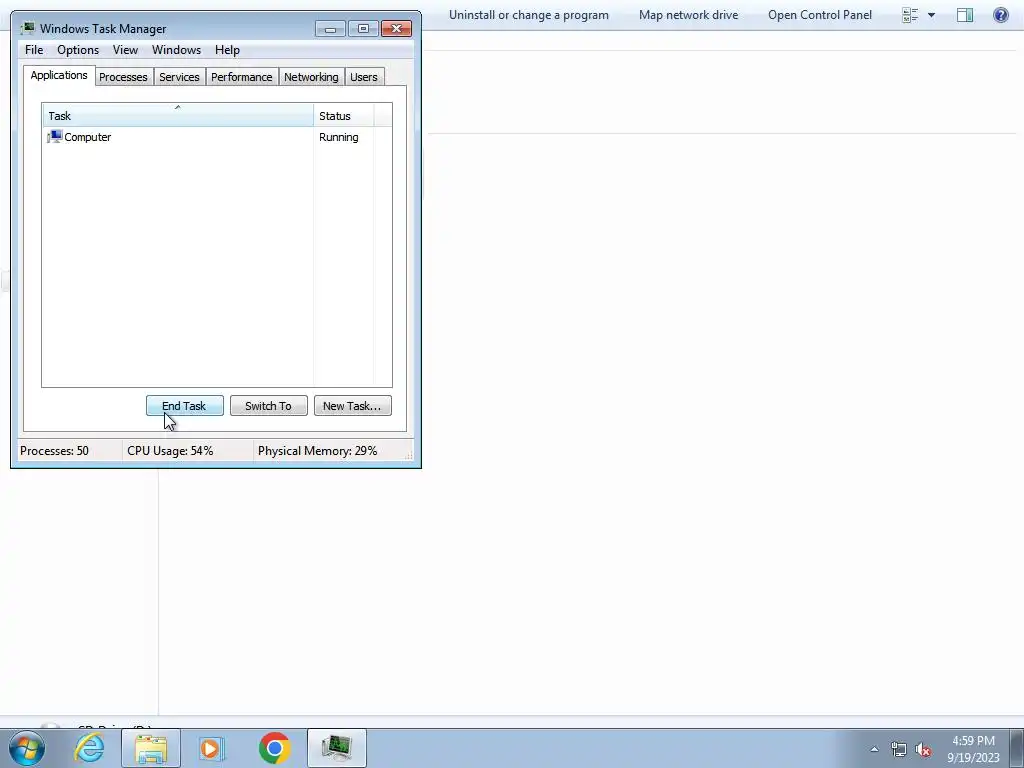This screenshot has height=768, width=1024.
Task: Click Map network drive in Explorer
Action: tap(688, 15)
